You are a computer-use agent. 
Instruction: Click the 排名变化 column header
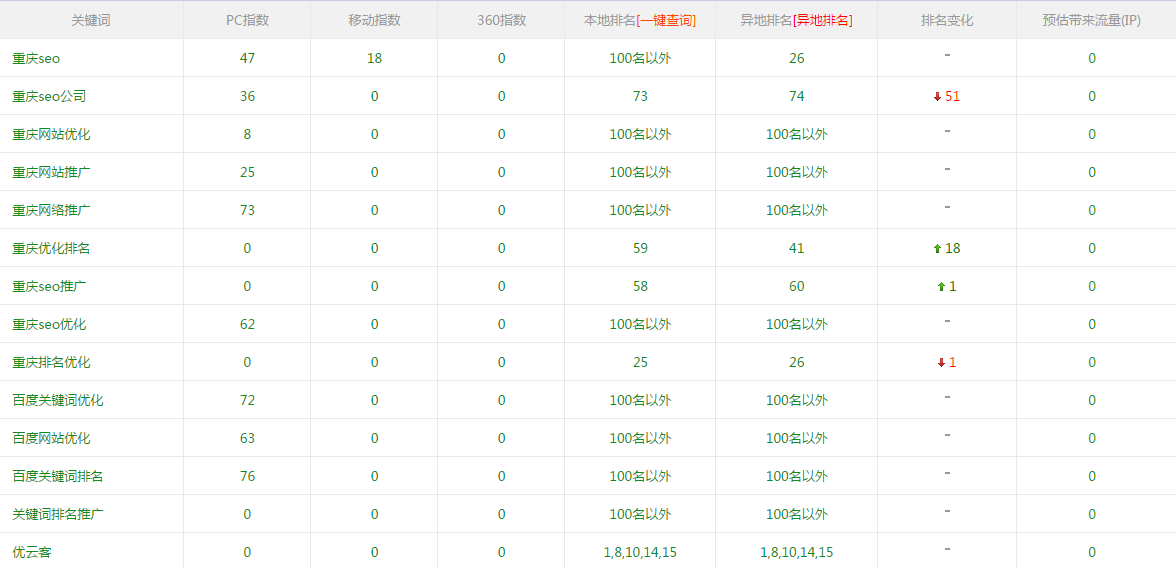(x=946, y=20)
